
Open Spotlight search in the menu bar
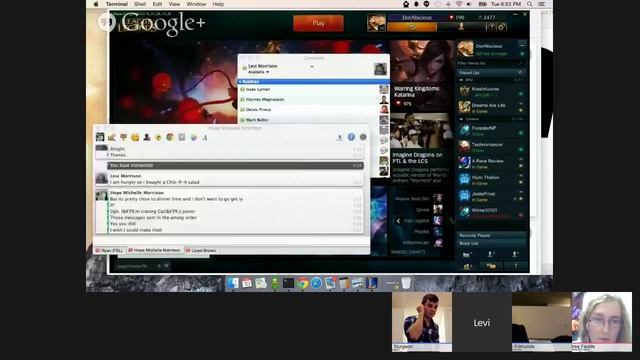tap(529, 4)
